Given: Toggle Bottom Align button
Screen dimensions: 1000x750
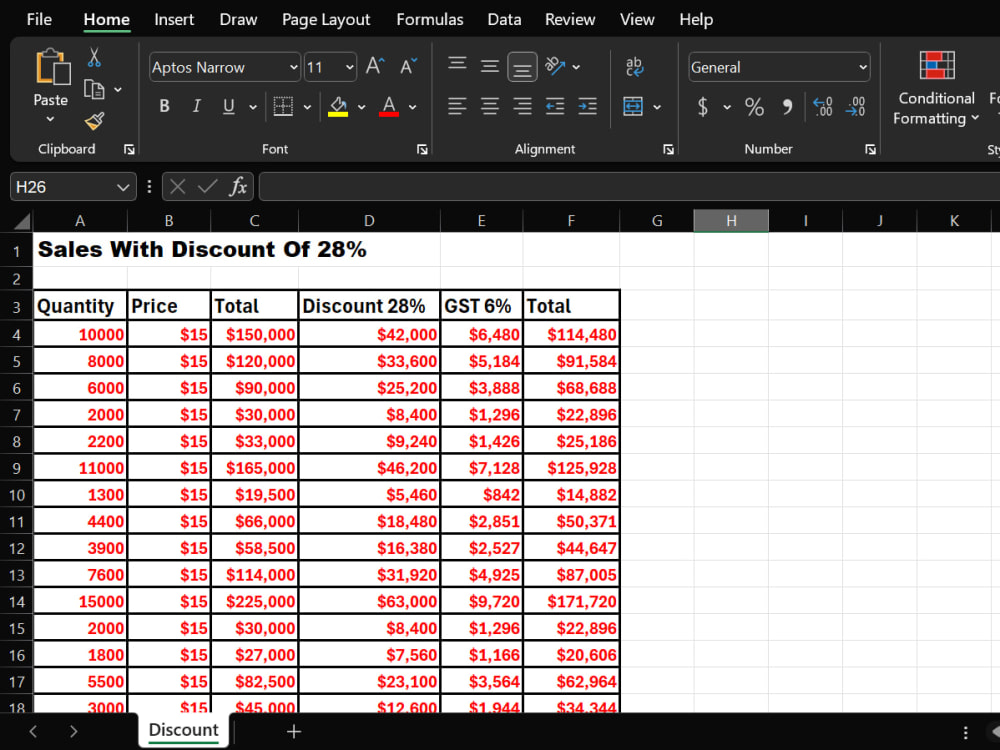Looking at the screenshot, I should coord(522,66).
